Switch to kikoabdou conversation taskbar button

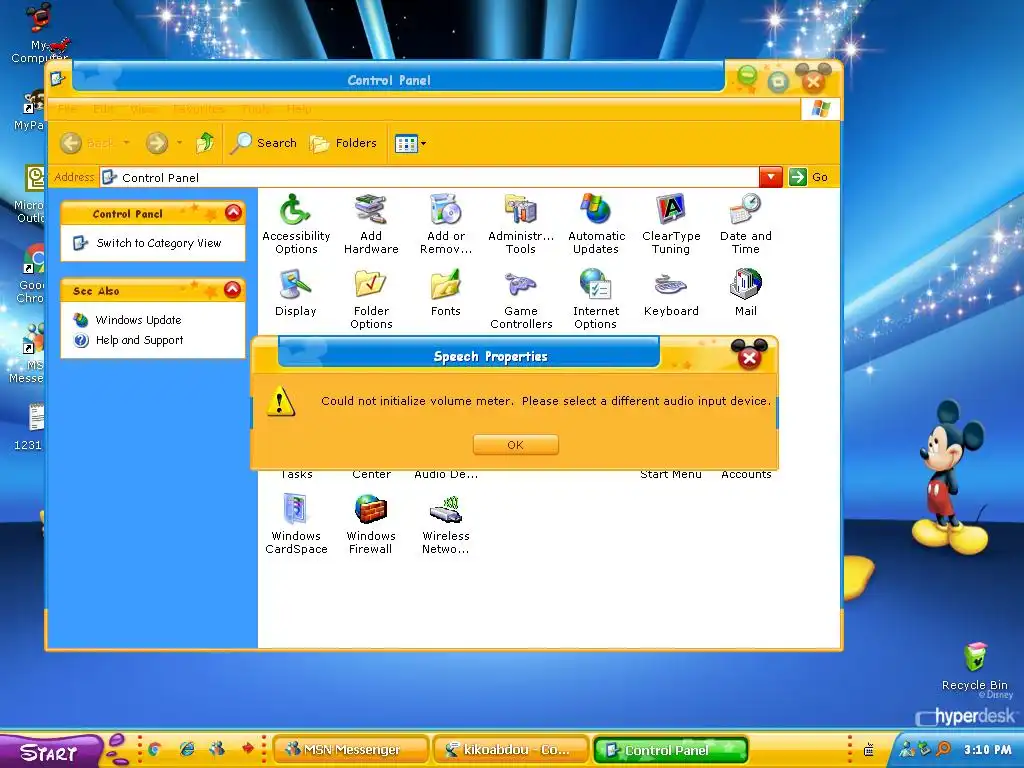(x=511, y=750)
